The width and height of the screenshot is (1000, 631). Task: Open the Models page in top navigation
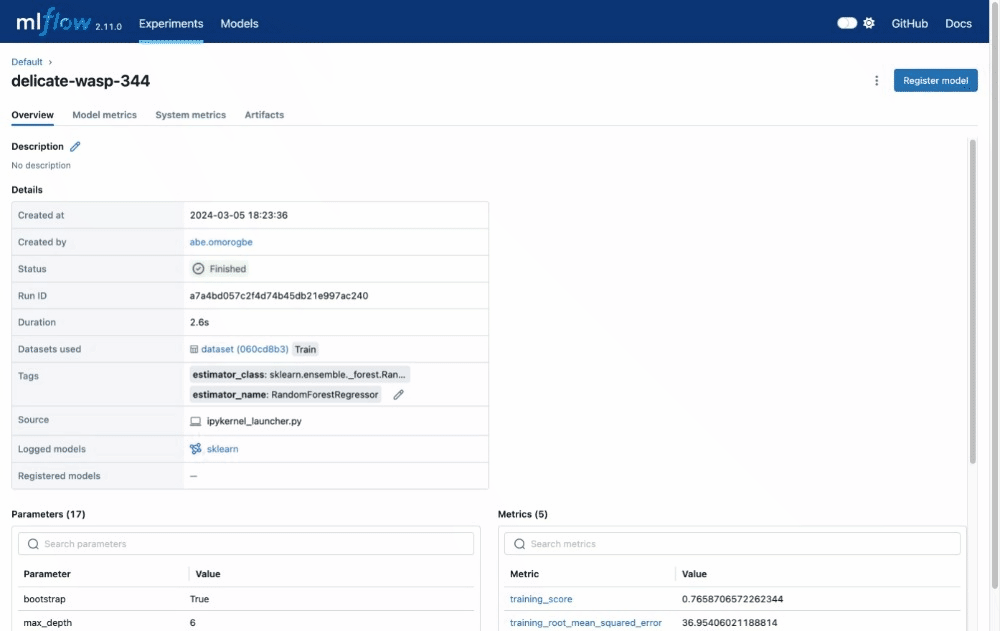click(239, 23)
